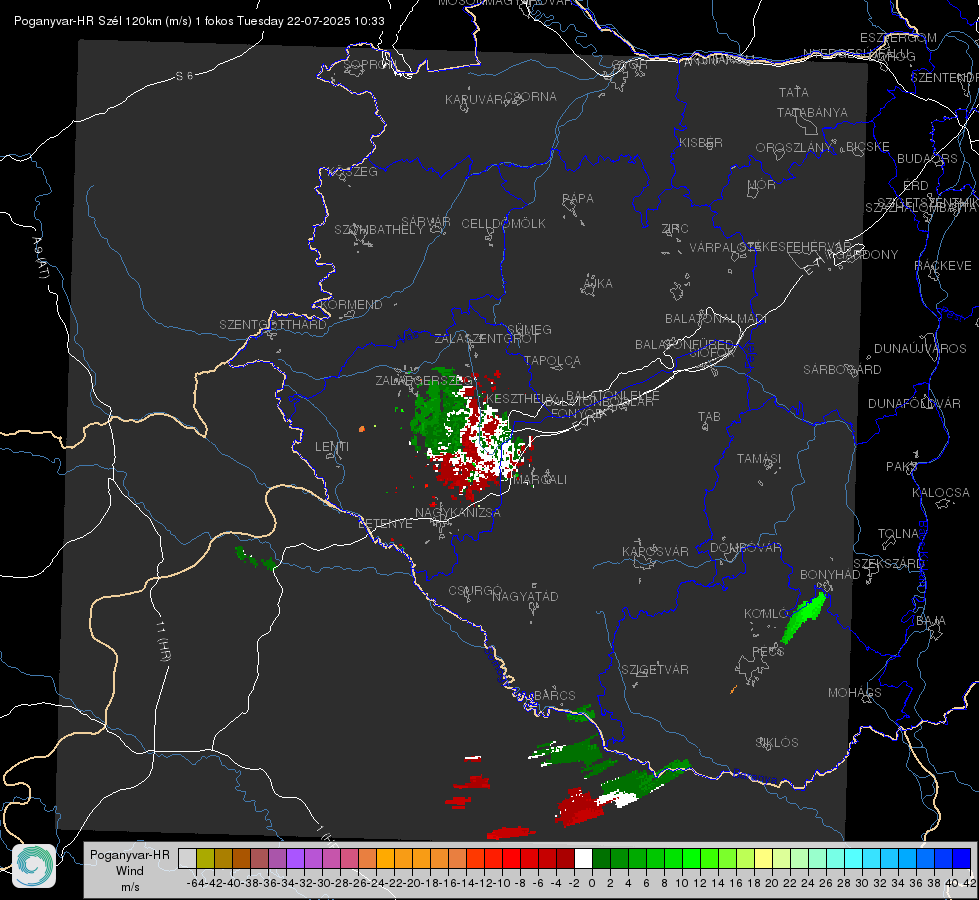
Task: Select the TAB town label
Action: click(709, 417)
